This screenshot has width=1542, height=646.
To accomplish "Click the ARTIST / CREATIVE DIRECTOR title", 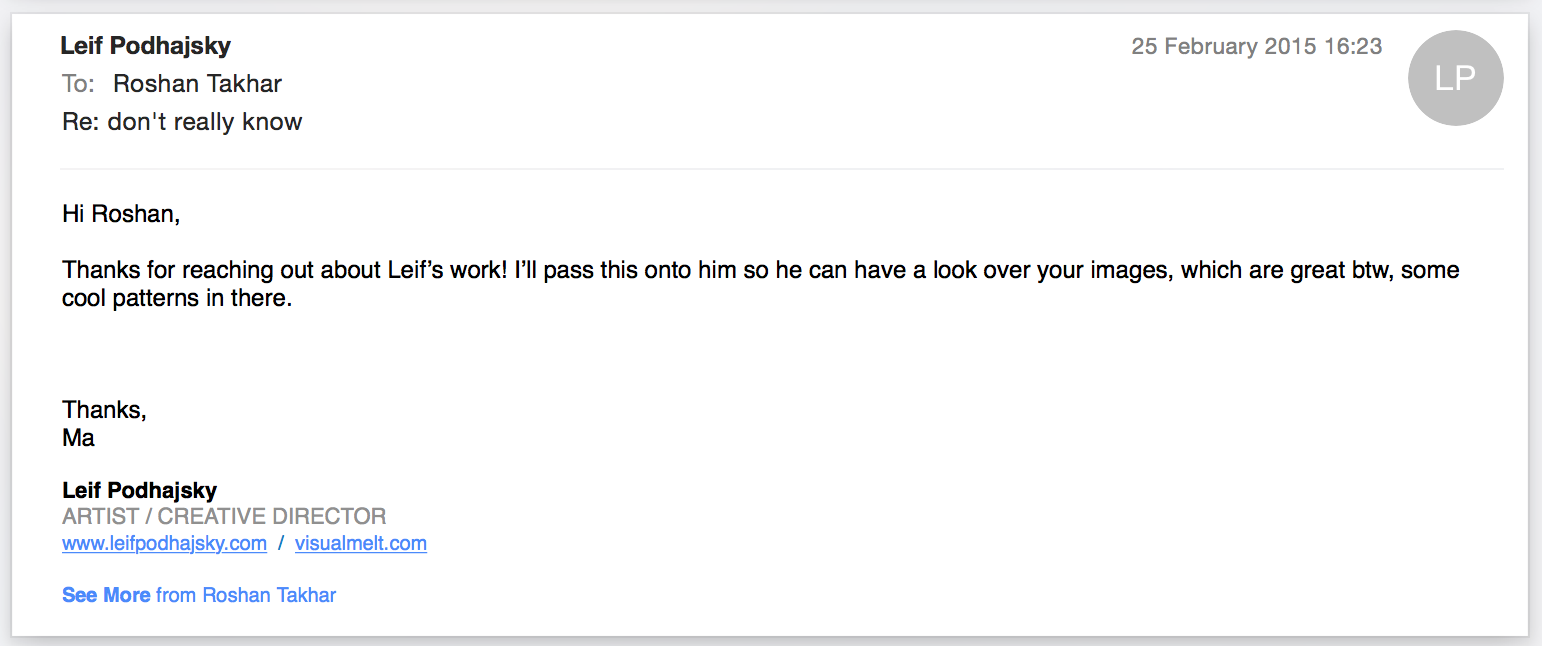I will coord(224,516).
